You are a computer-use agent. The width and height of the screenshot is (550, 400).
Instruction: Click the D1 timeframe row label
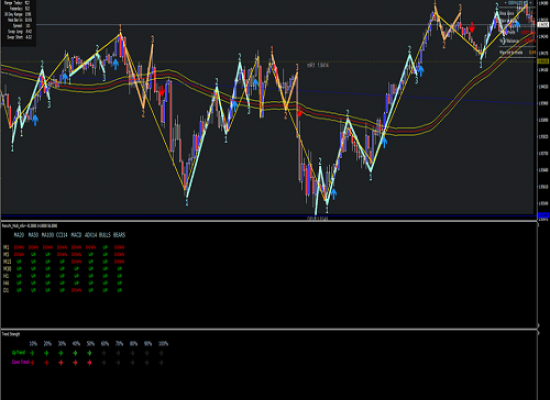[x=6, y=290]
